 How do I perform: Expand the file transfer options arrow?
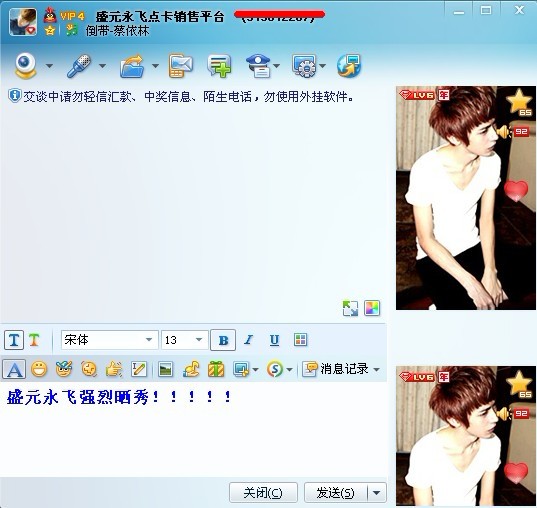[x=155, y=65]
